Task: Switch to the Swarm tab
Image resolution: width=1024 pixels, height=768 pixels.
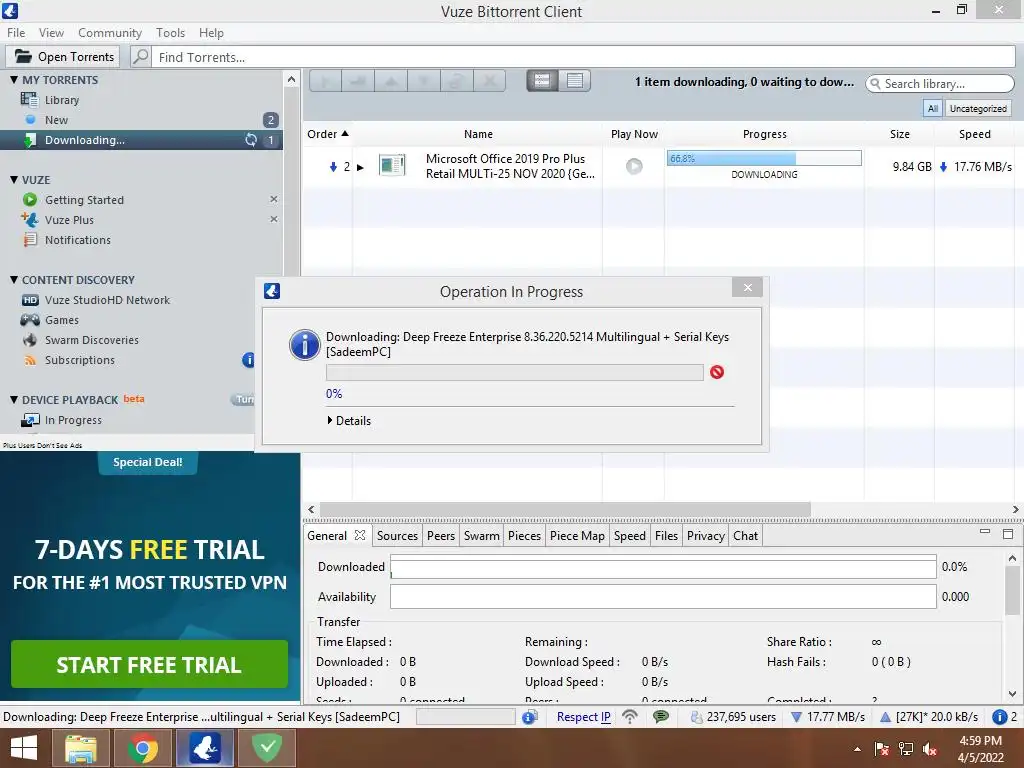Action: (x=481, y=536)
